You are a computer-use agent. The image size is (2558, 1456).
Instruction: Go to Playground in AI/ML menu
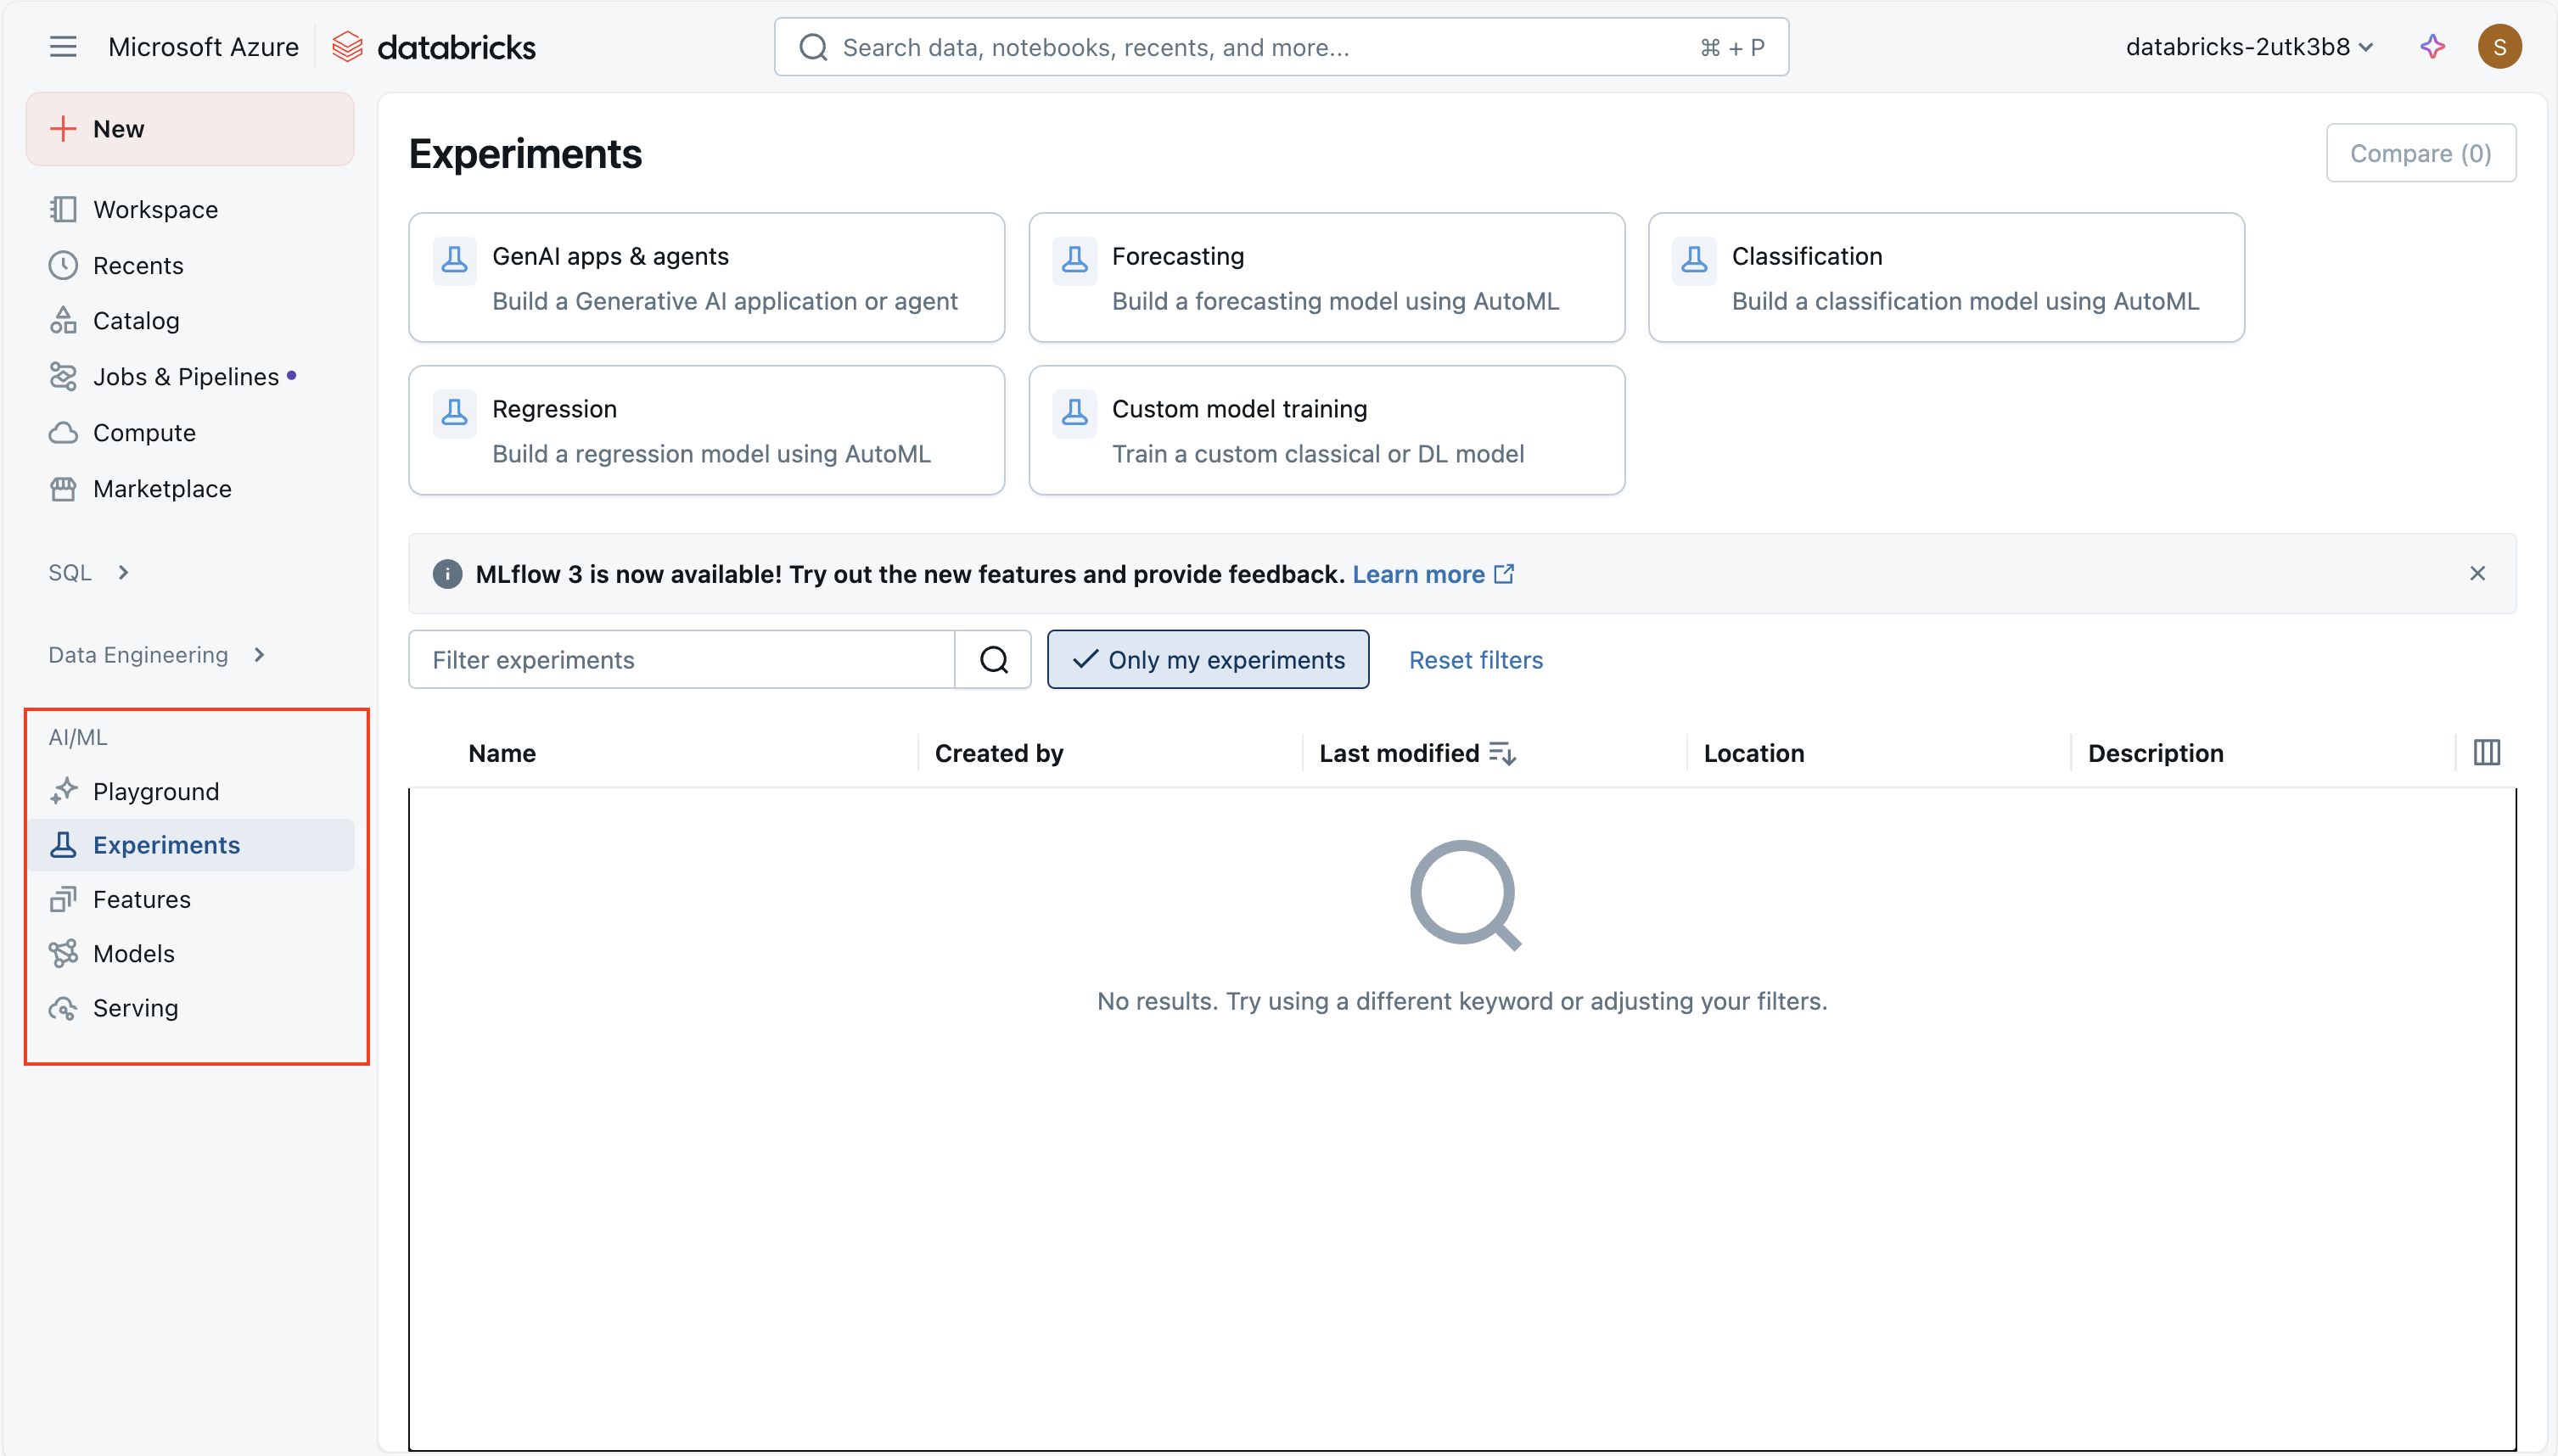pyautogui.click(x=156, y=791)
